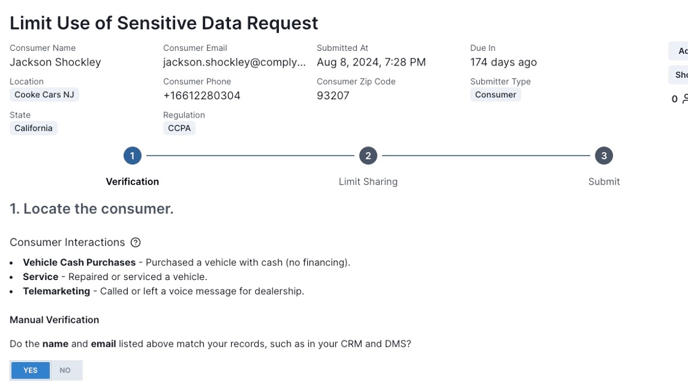Click the Consumer submitter type tag

point(495,95)
